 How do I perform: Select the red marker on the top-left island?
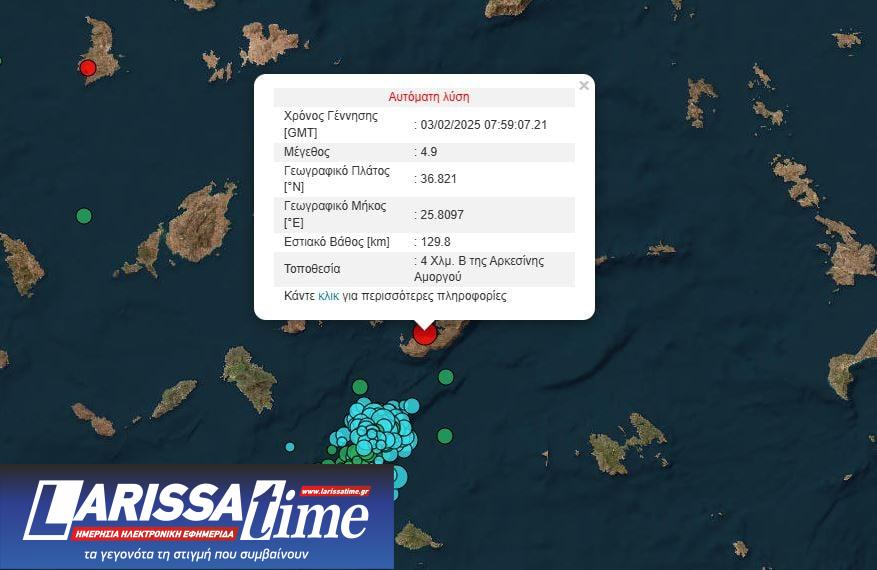click(88, 68)
